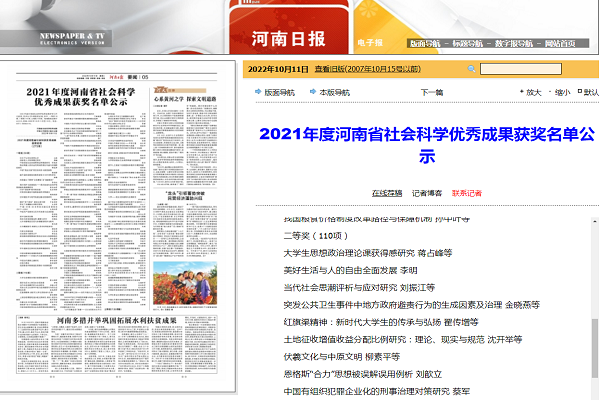Zoom in text with 放大
This screenshot has width=600, height=400.
pyautogui.click(x=530, y=92)
